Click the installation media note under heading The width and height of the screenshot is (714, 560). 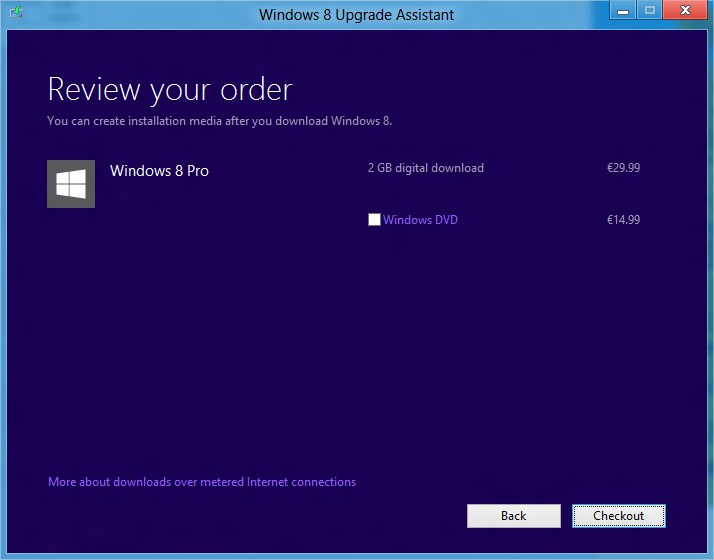pos(219,121)
